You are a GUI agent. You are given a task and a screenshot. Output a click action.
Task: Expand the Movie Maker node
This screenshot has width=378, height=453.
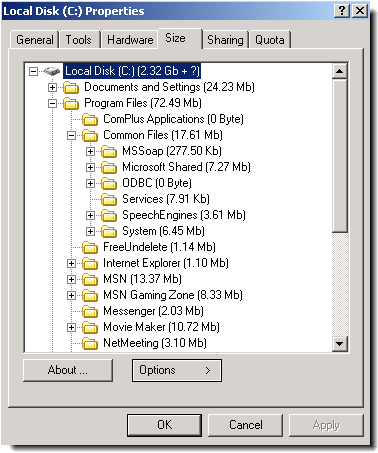[x=71, y=327]
